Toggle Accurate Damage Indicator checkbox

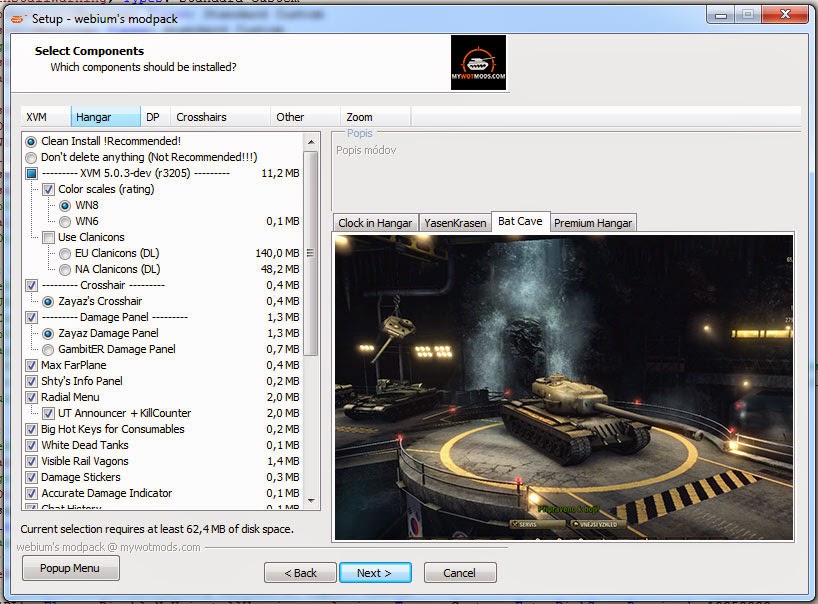31,493
